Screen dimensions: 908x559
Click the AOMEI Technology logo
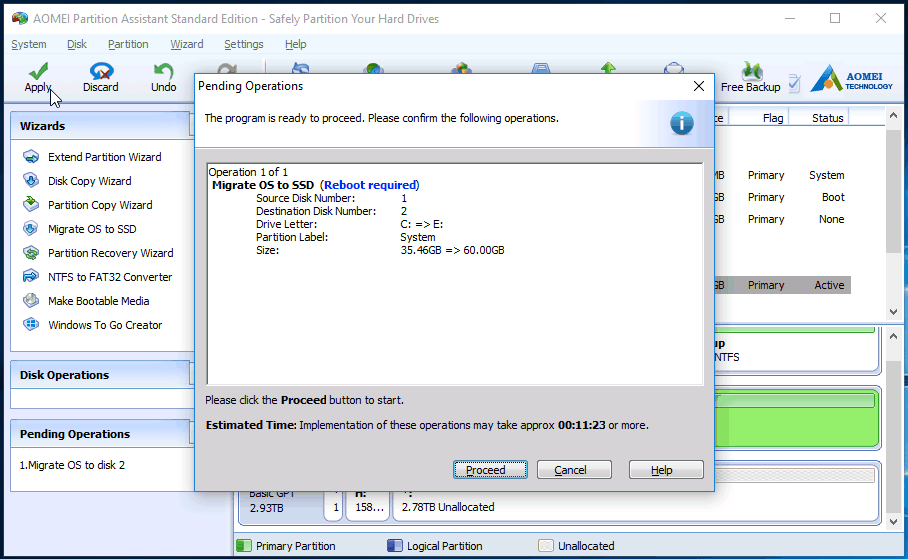tap(851, 78)
